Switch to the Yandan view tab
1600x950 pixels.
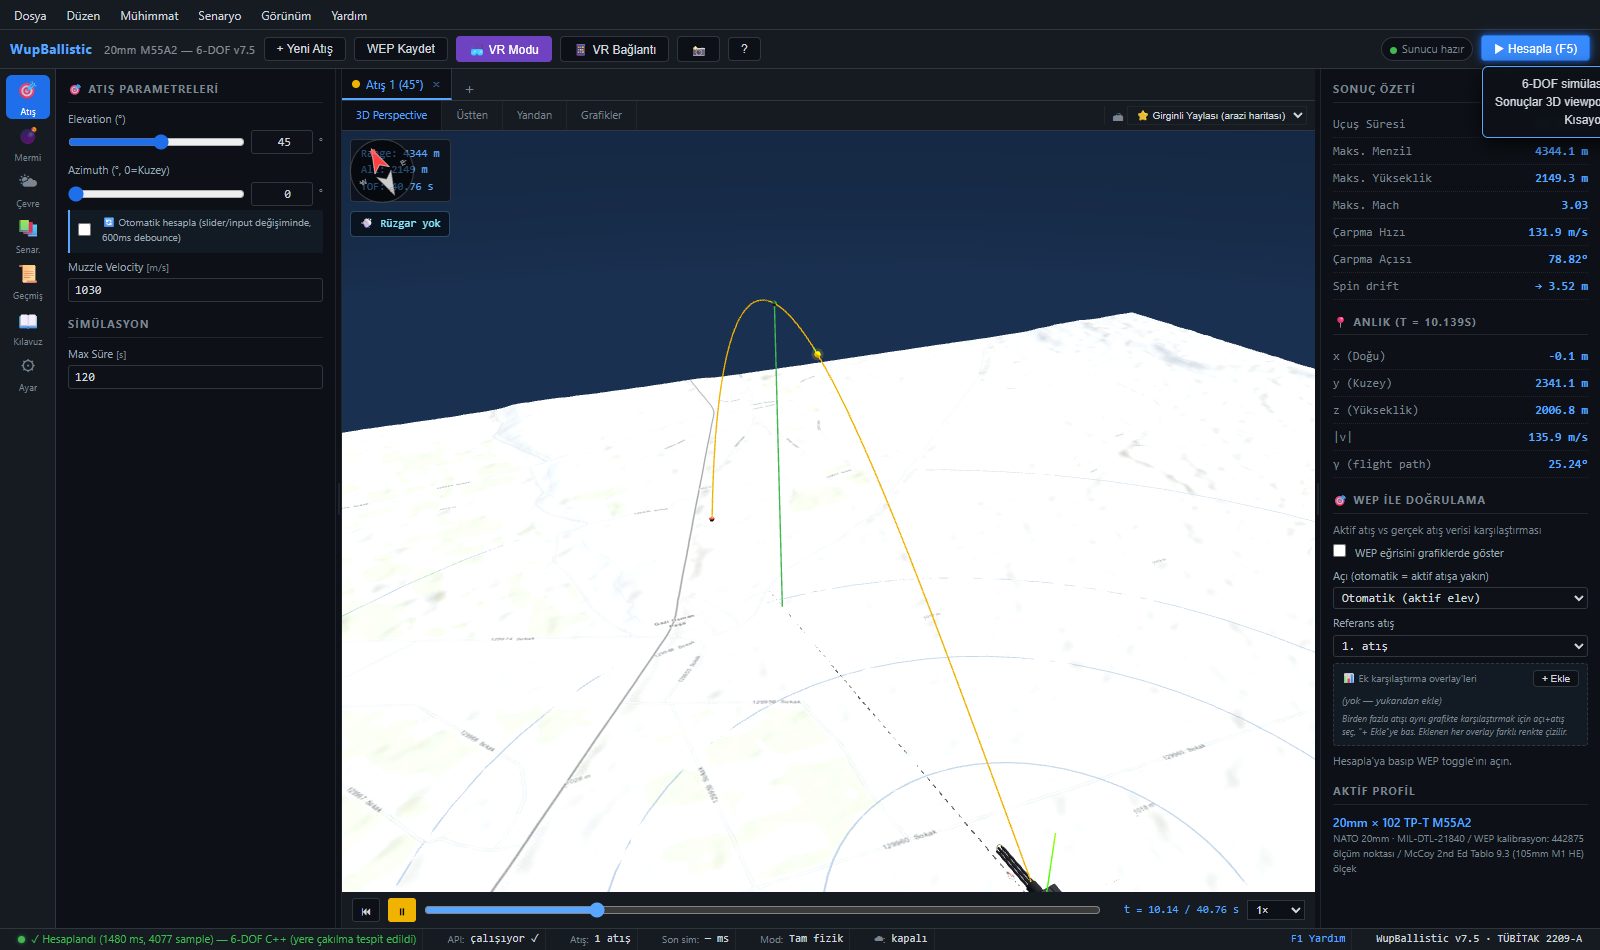tap(534, 116)
